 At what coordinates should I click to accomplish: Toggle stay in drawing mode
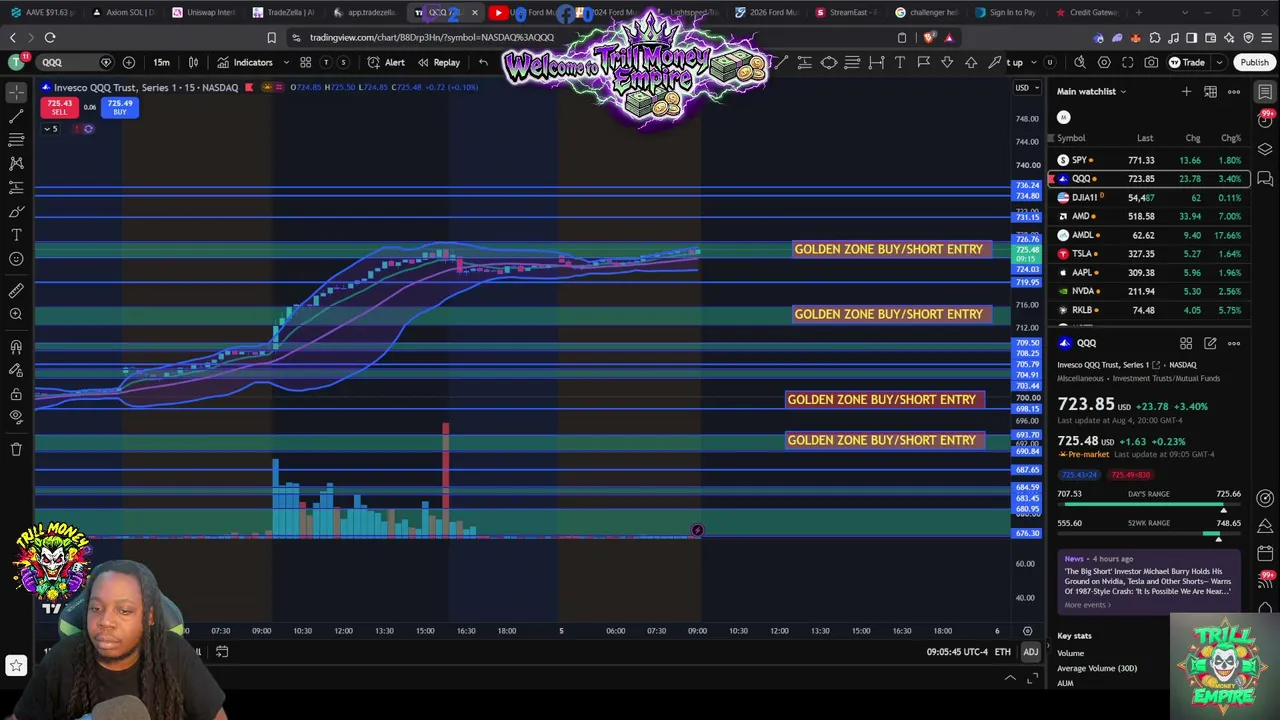tap(16, 371)
